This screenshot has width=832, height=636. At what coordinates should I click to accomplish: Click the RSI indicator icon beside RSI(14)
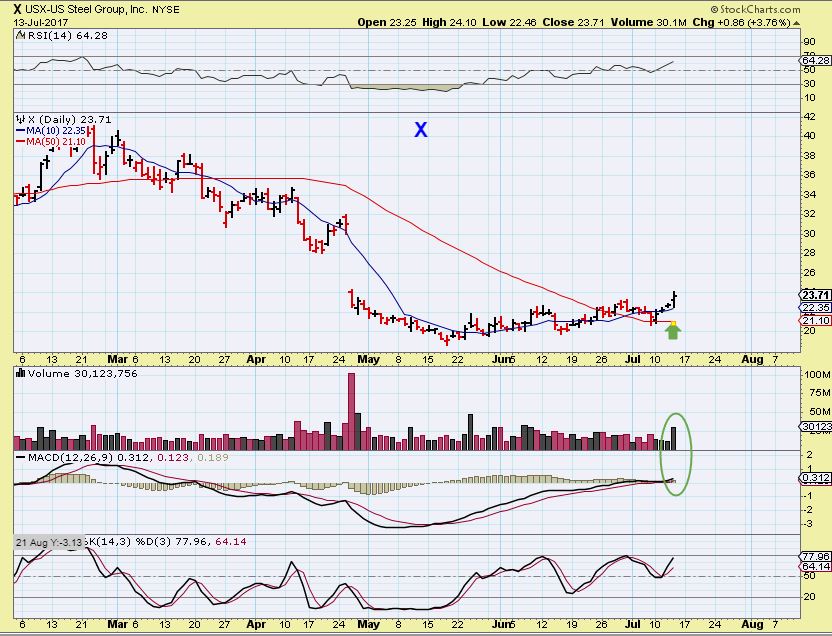[x=20, y=36]
